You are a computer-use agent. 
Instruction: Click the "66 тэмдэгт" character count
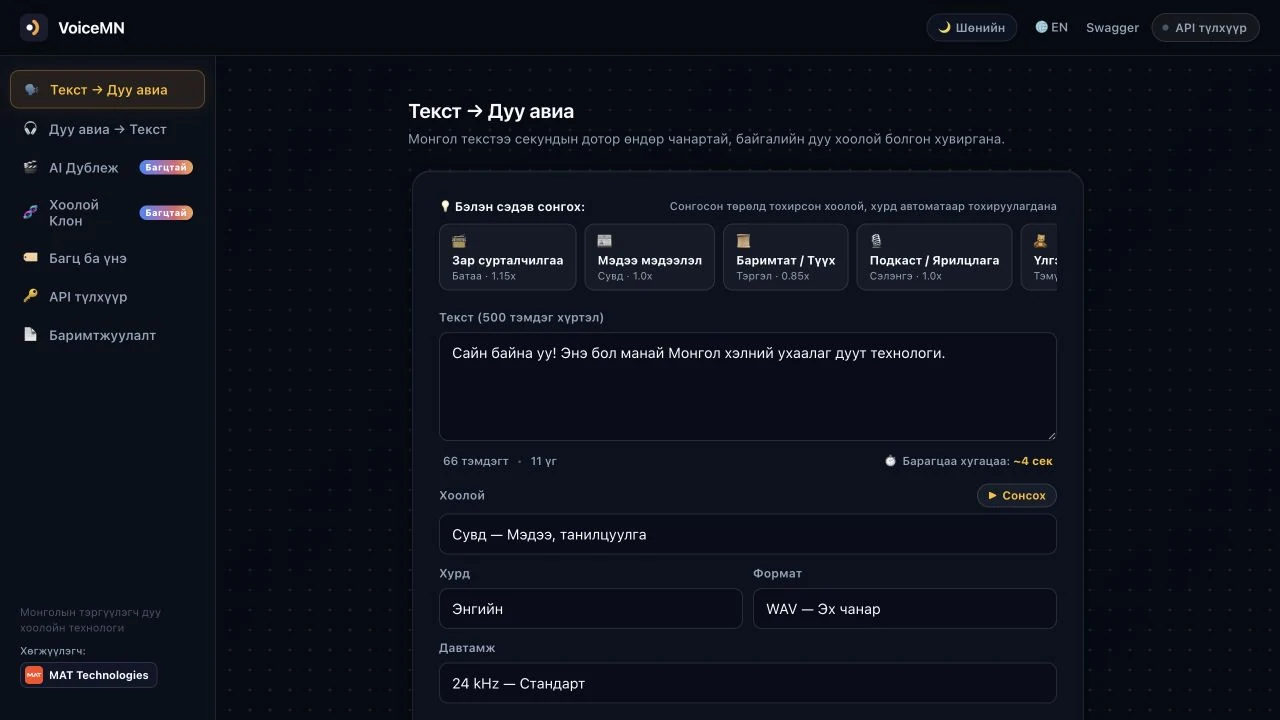tap(476, 462)
